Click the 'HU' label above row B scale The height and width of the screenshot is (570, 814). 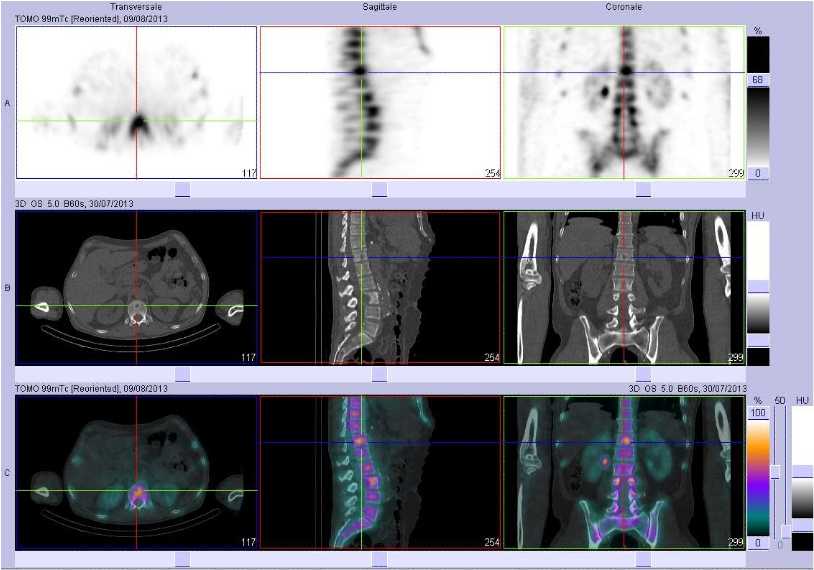758,215
